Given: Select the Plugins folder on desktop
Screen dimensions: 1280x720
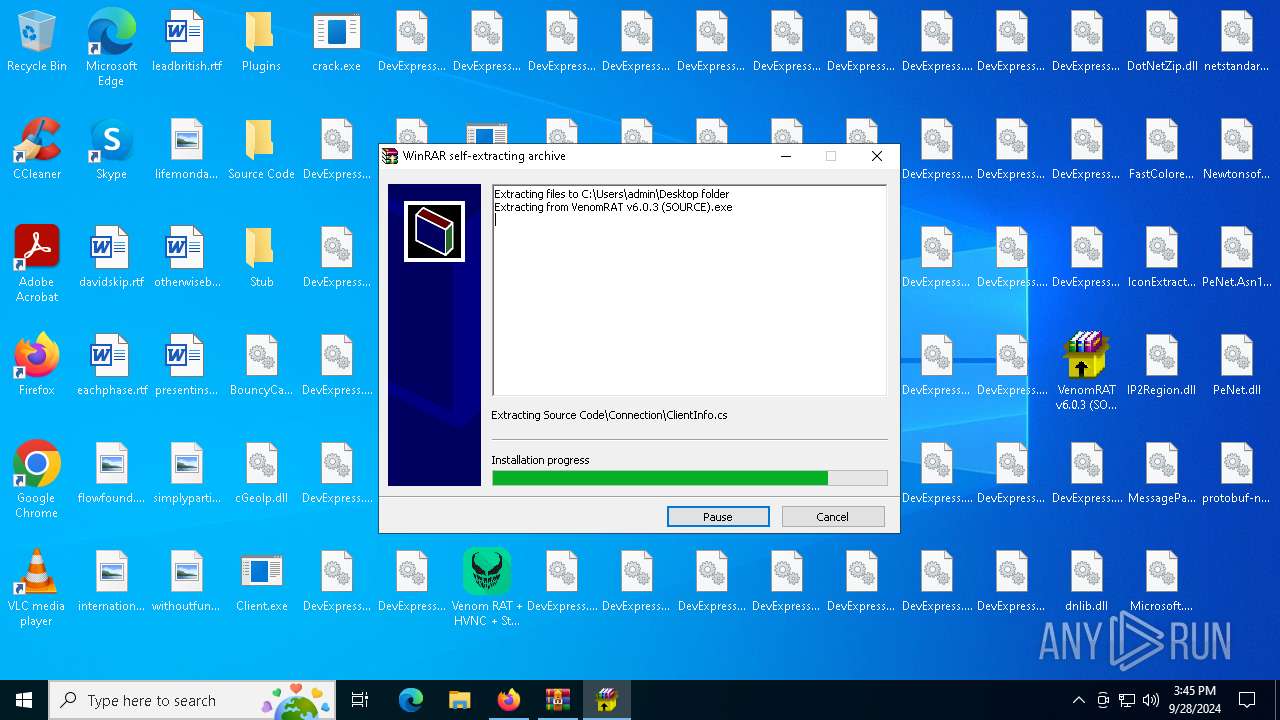Looking at the screenshot, I should pyautogui.click(x=261, y=41).
